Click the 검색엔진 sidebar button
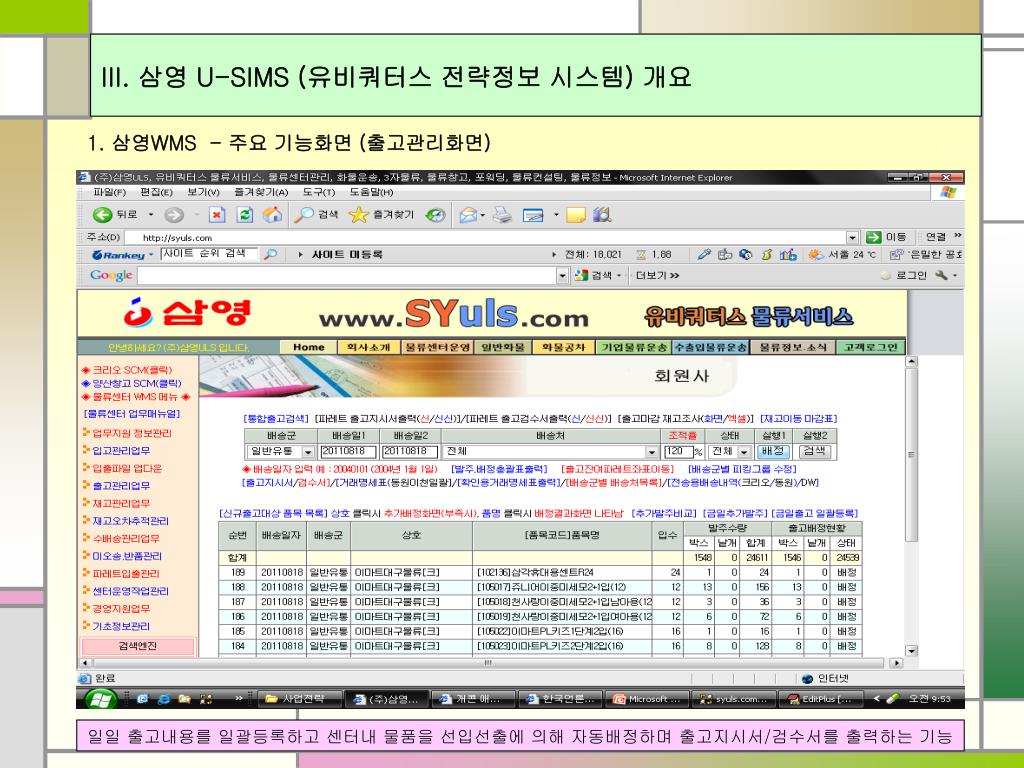 tap(138, 646)
